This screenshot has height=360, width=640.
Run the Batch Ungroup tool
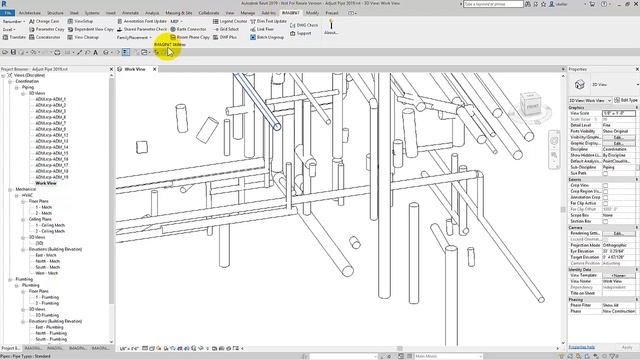[267, 37]
